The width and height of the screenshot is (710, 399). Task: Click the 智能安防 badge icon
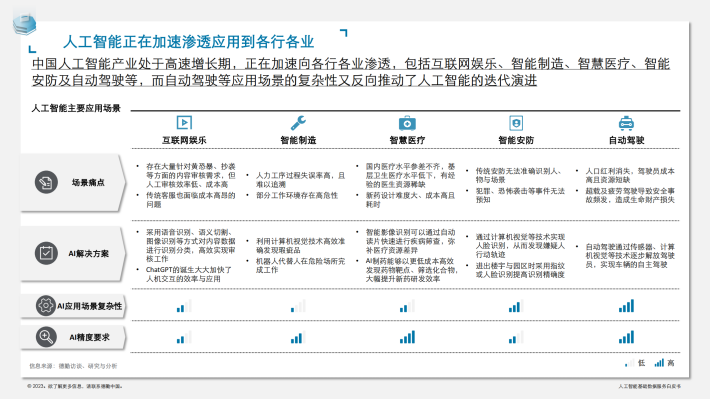tap(516, 123)
